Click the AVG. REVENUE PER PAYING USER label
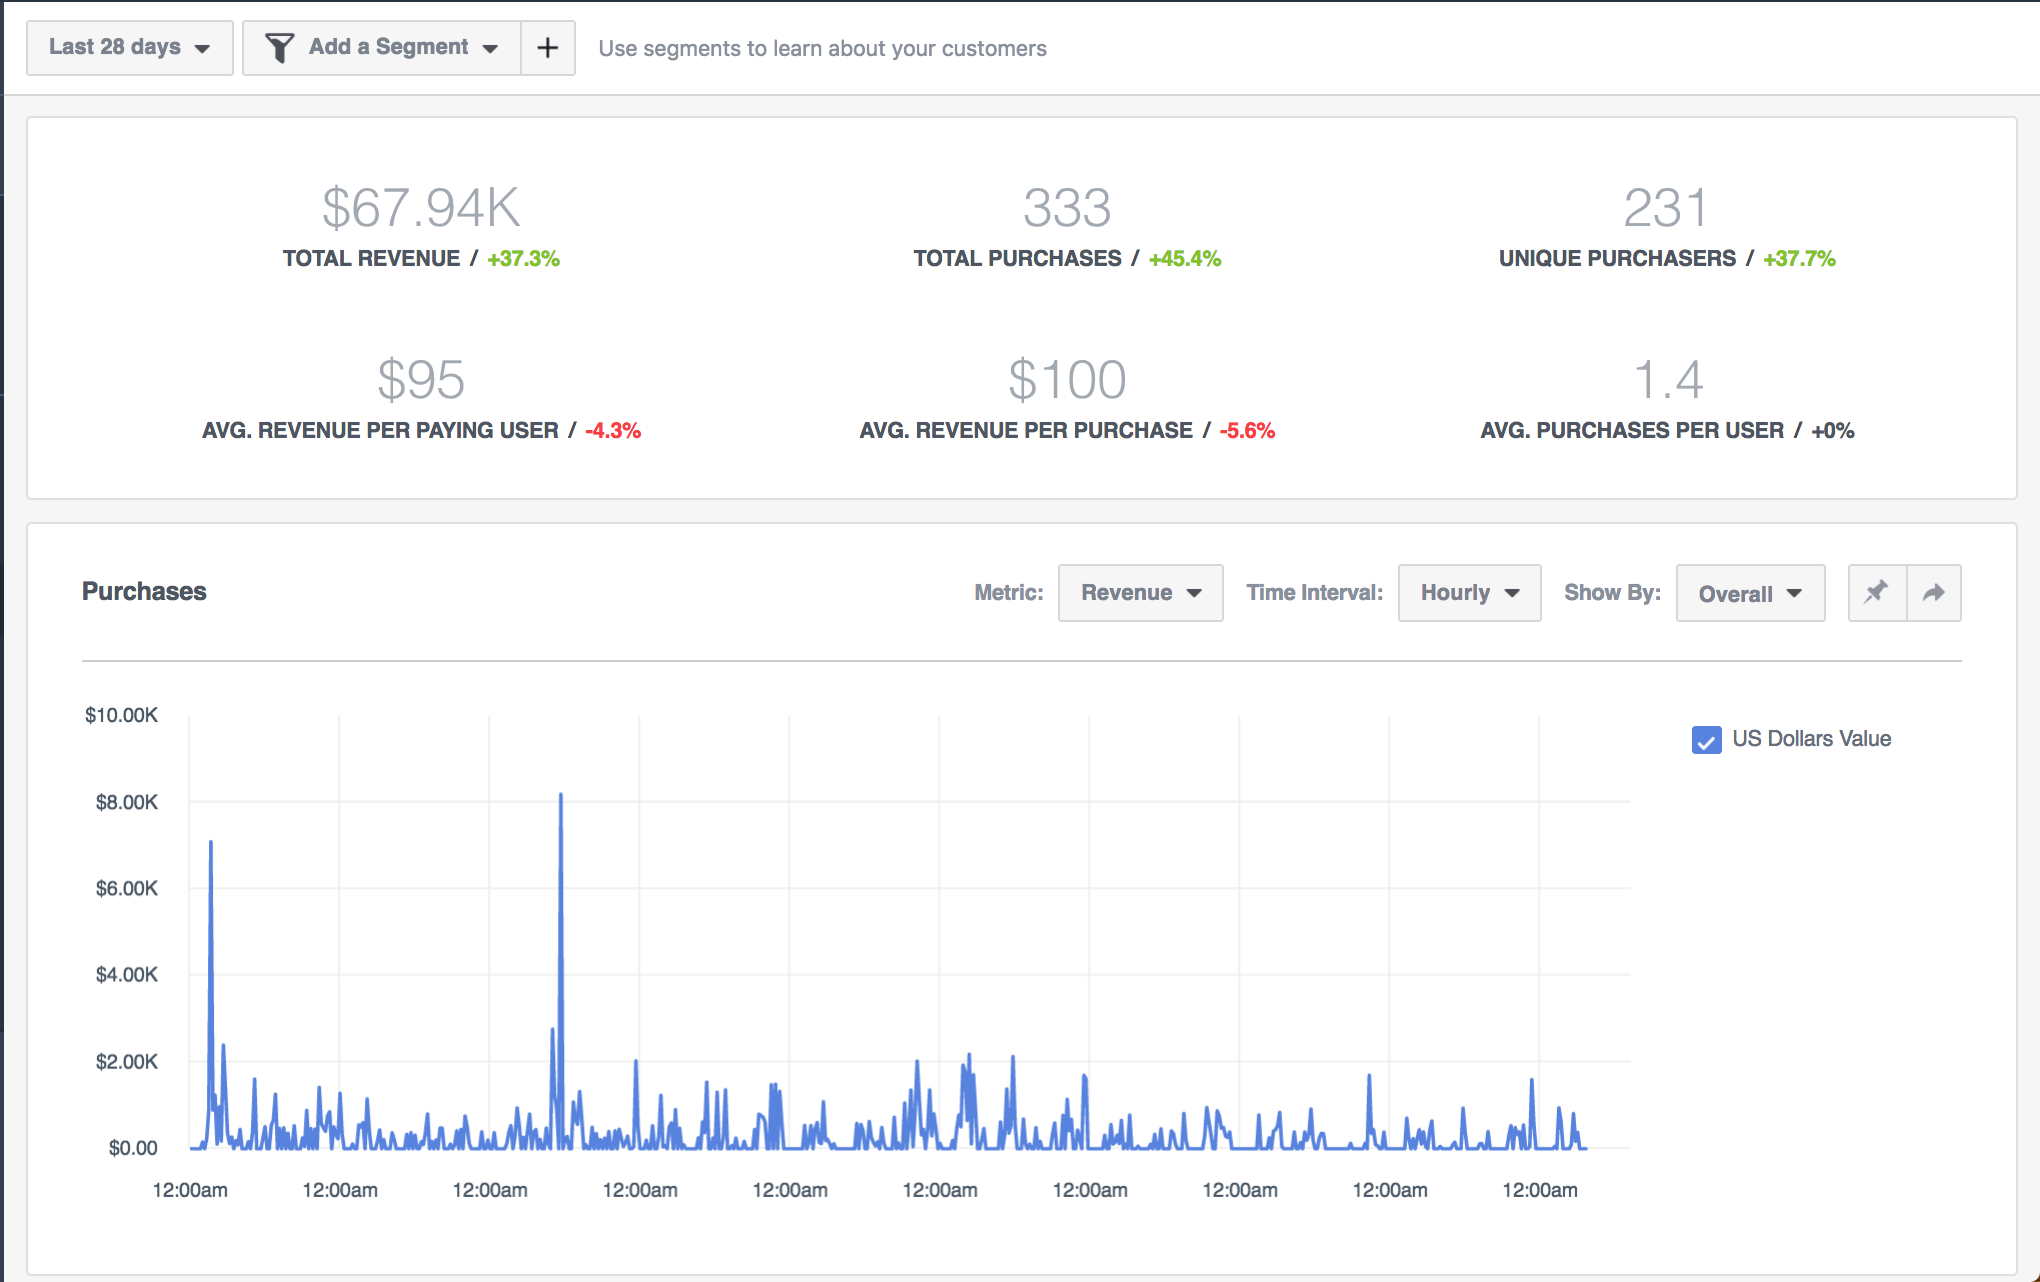2040x1282 pixels. point(380,431)
